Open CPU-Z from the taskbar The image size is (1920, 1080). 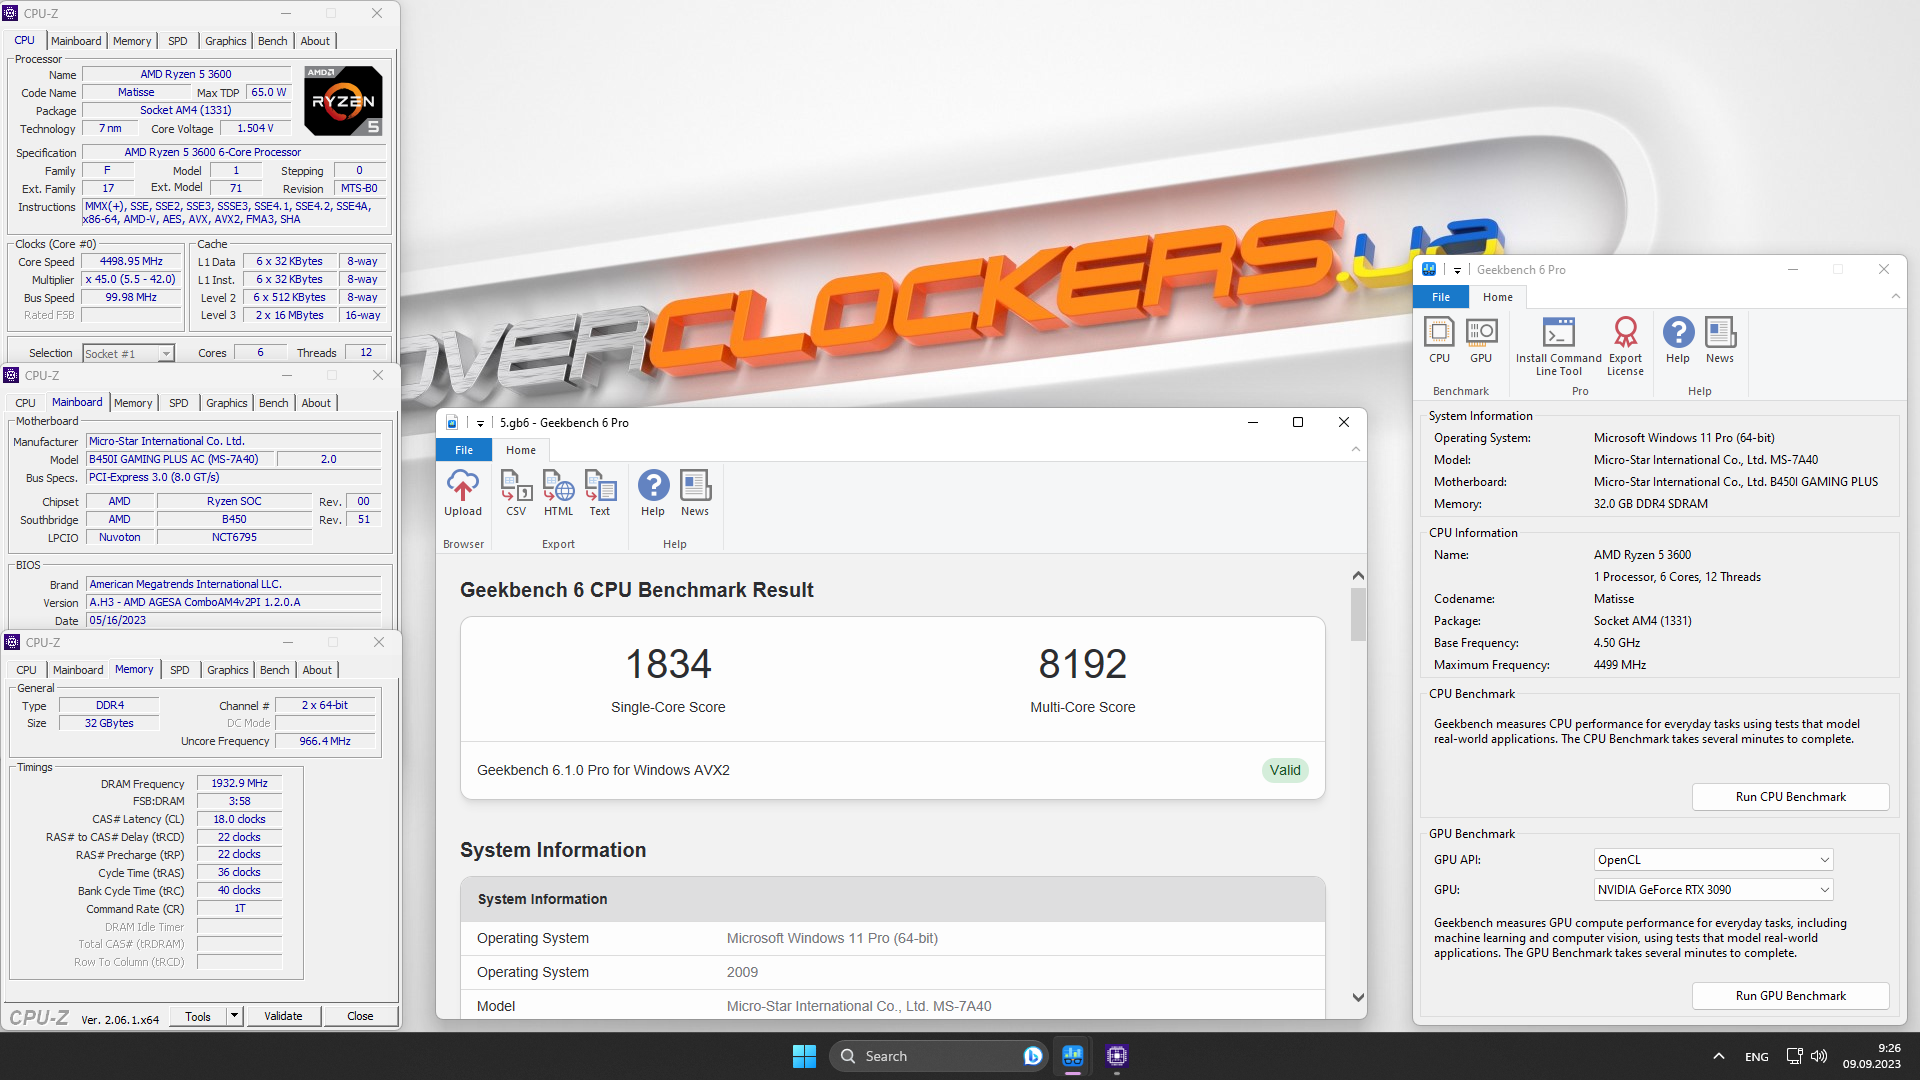coord(1117,1056)
